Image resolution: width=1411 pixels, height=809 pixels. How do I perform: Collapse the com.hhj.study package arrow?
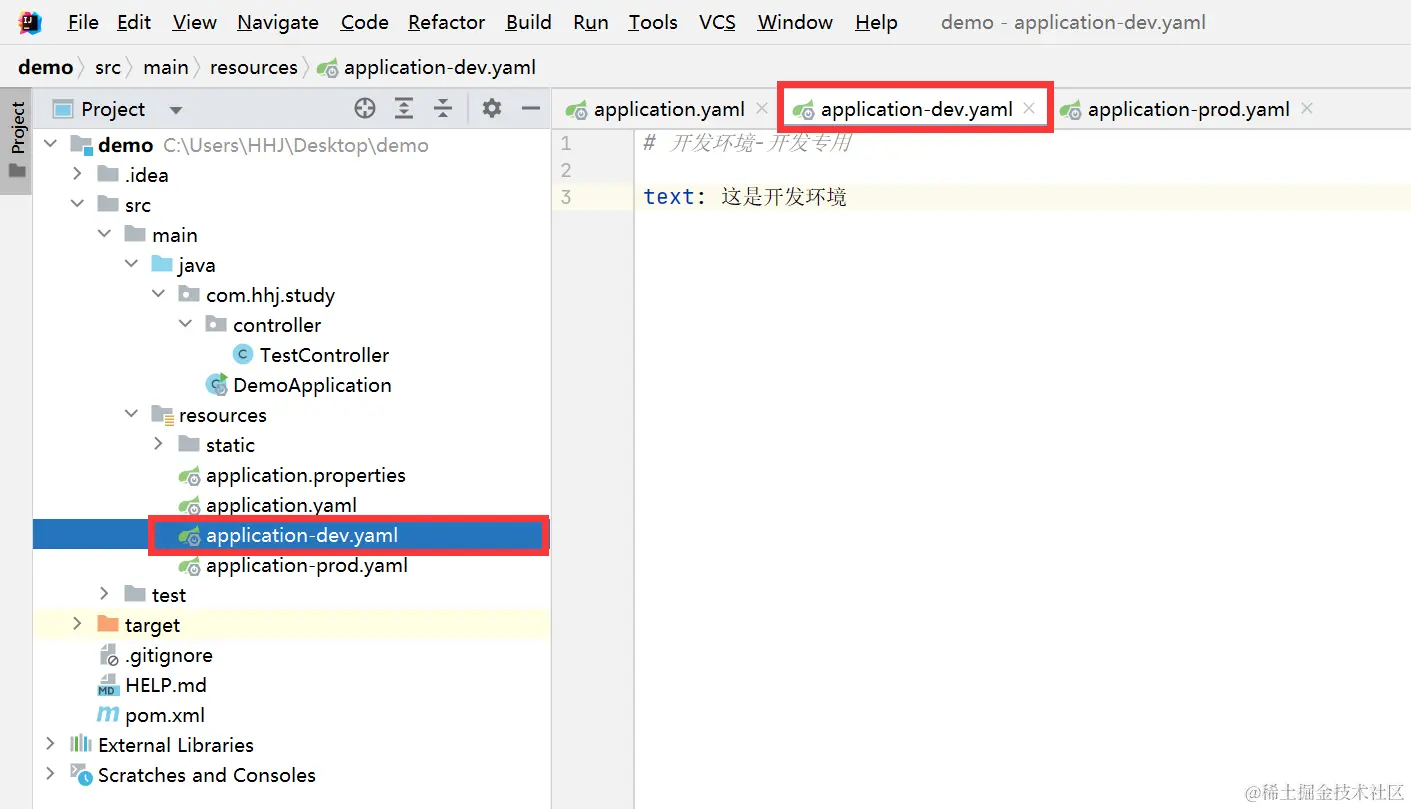(x=158, y=294)
